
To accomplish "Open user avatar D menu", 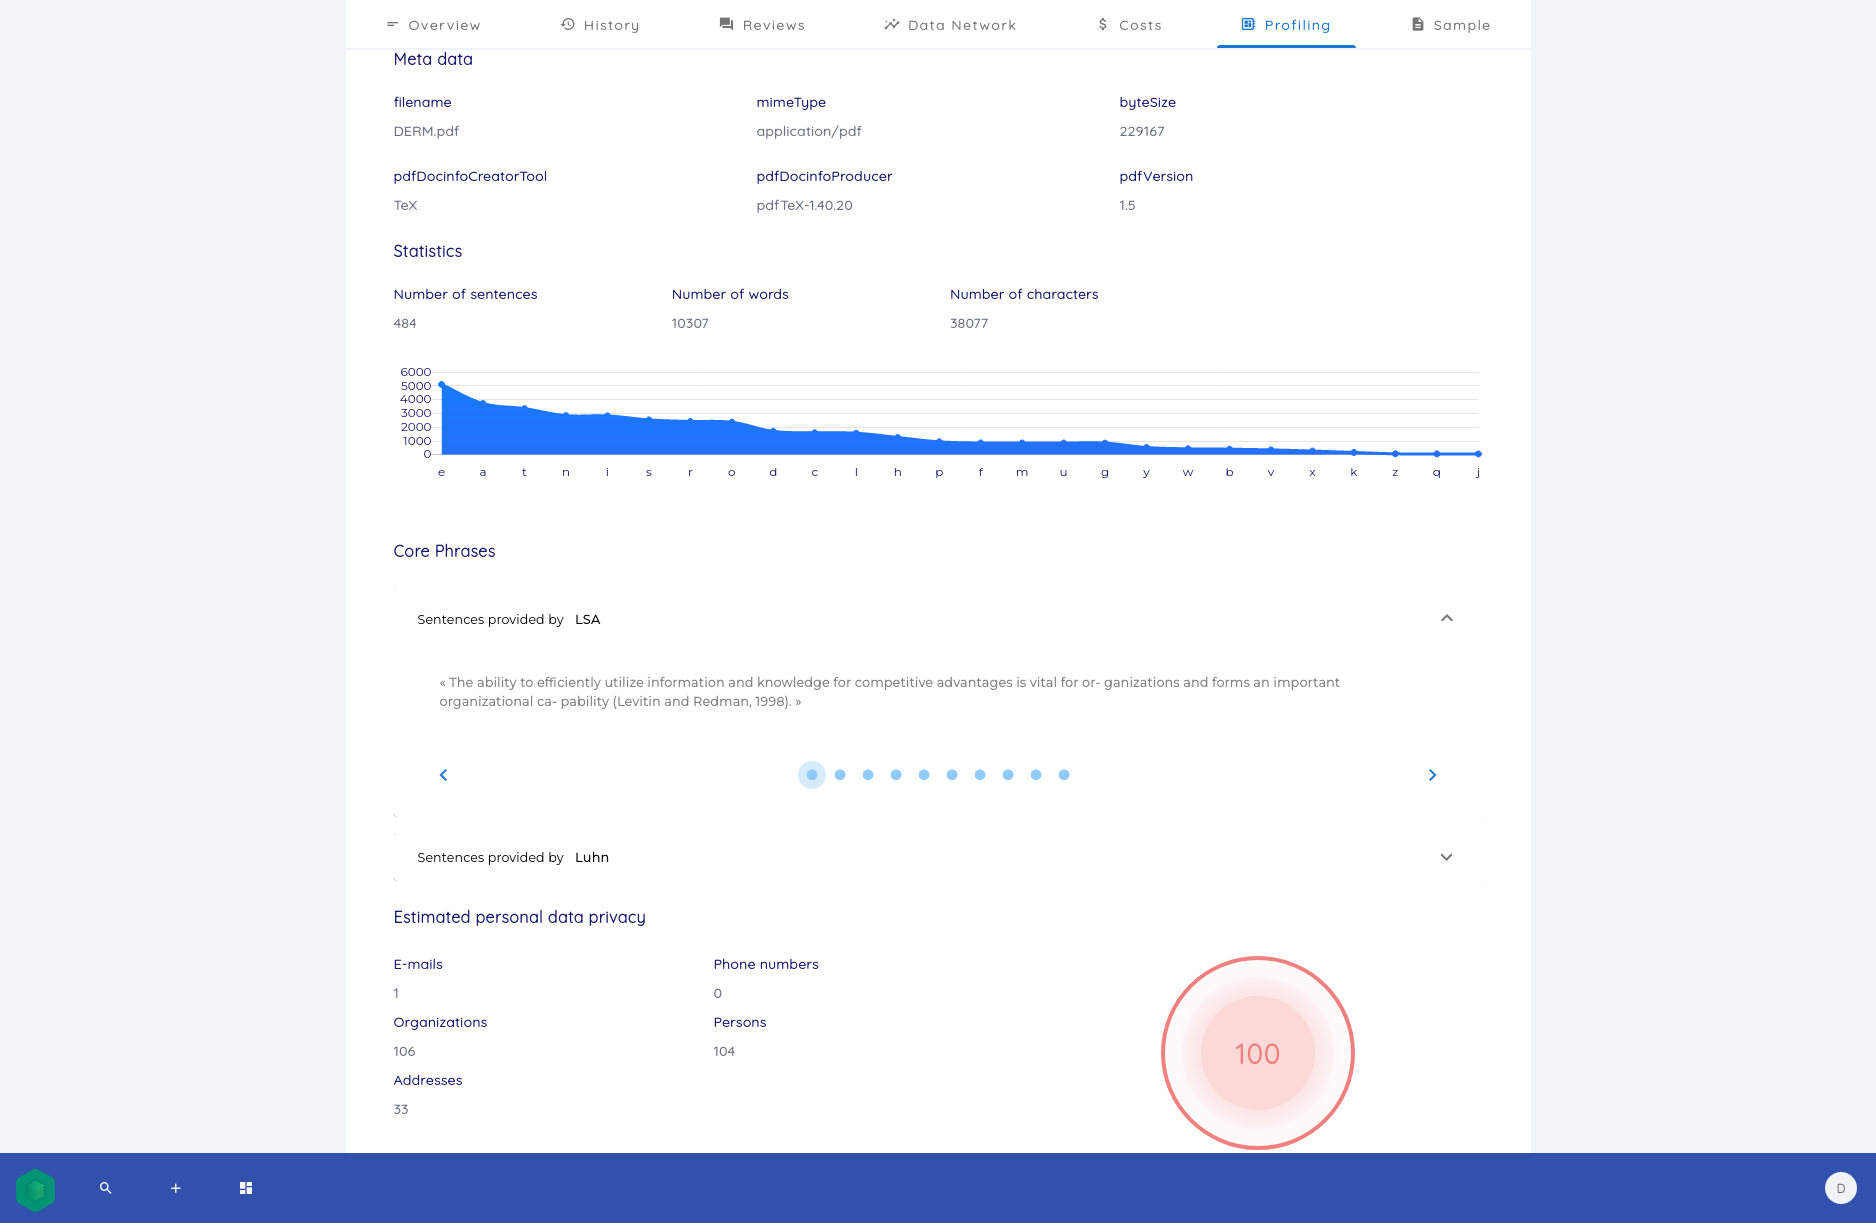I will tap(1841, 1188).
